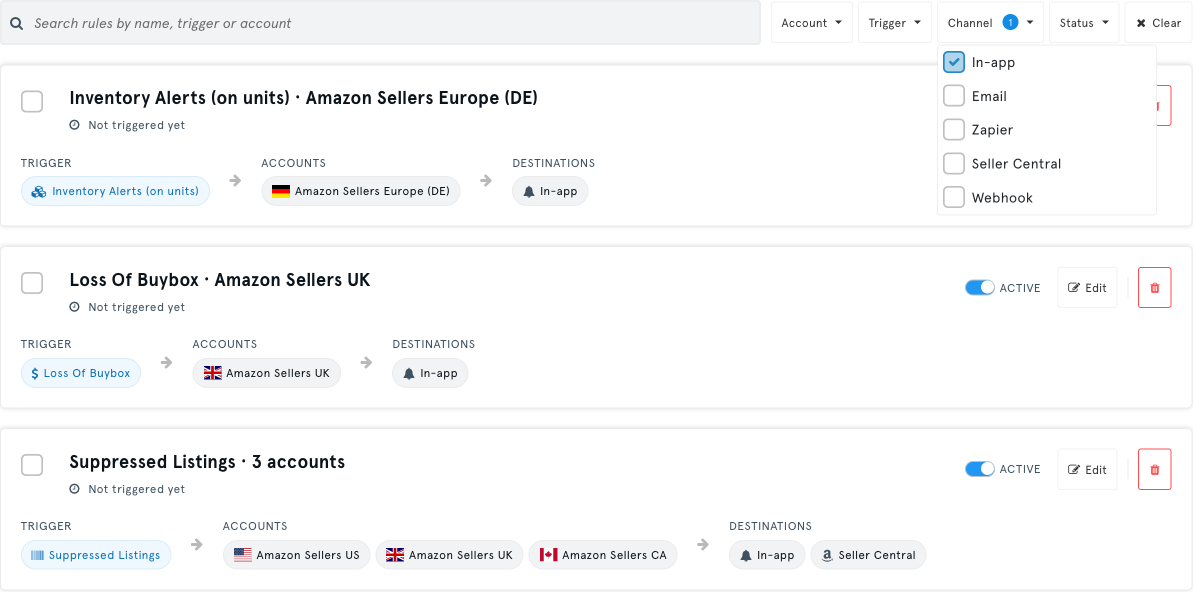Check the Email channel option
This screenshot has width=1193, height=592.
[x=954, y=96]
